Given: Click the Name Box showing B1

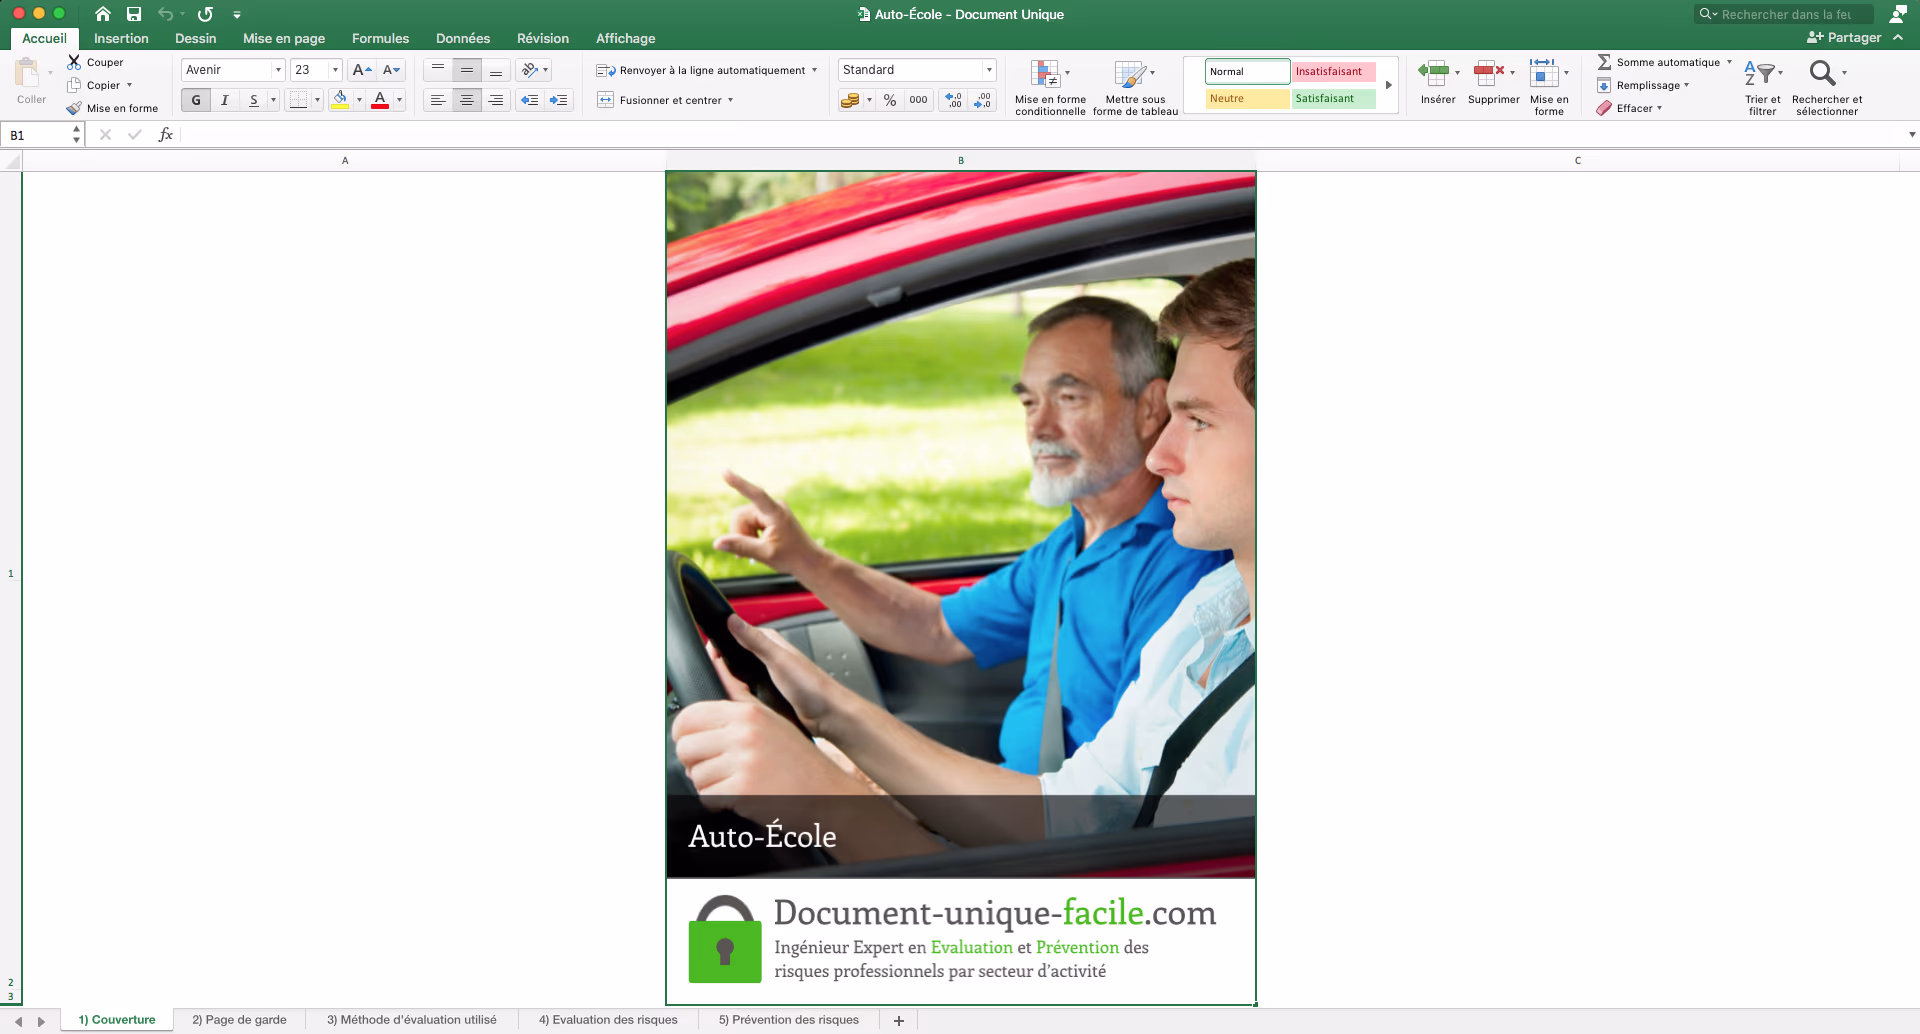Looking at the screenshot, I should click(x=37, y=135).
